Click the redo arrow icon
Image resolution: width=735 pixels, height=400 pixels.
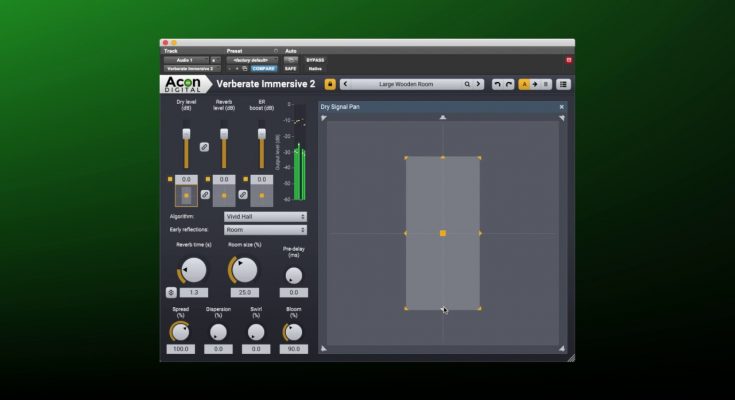pos(509,84)
